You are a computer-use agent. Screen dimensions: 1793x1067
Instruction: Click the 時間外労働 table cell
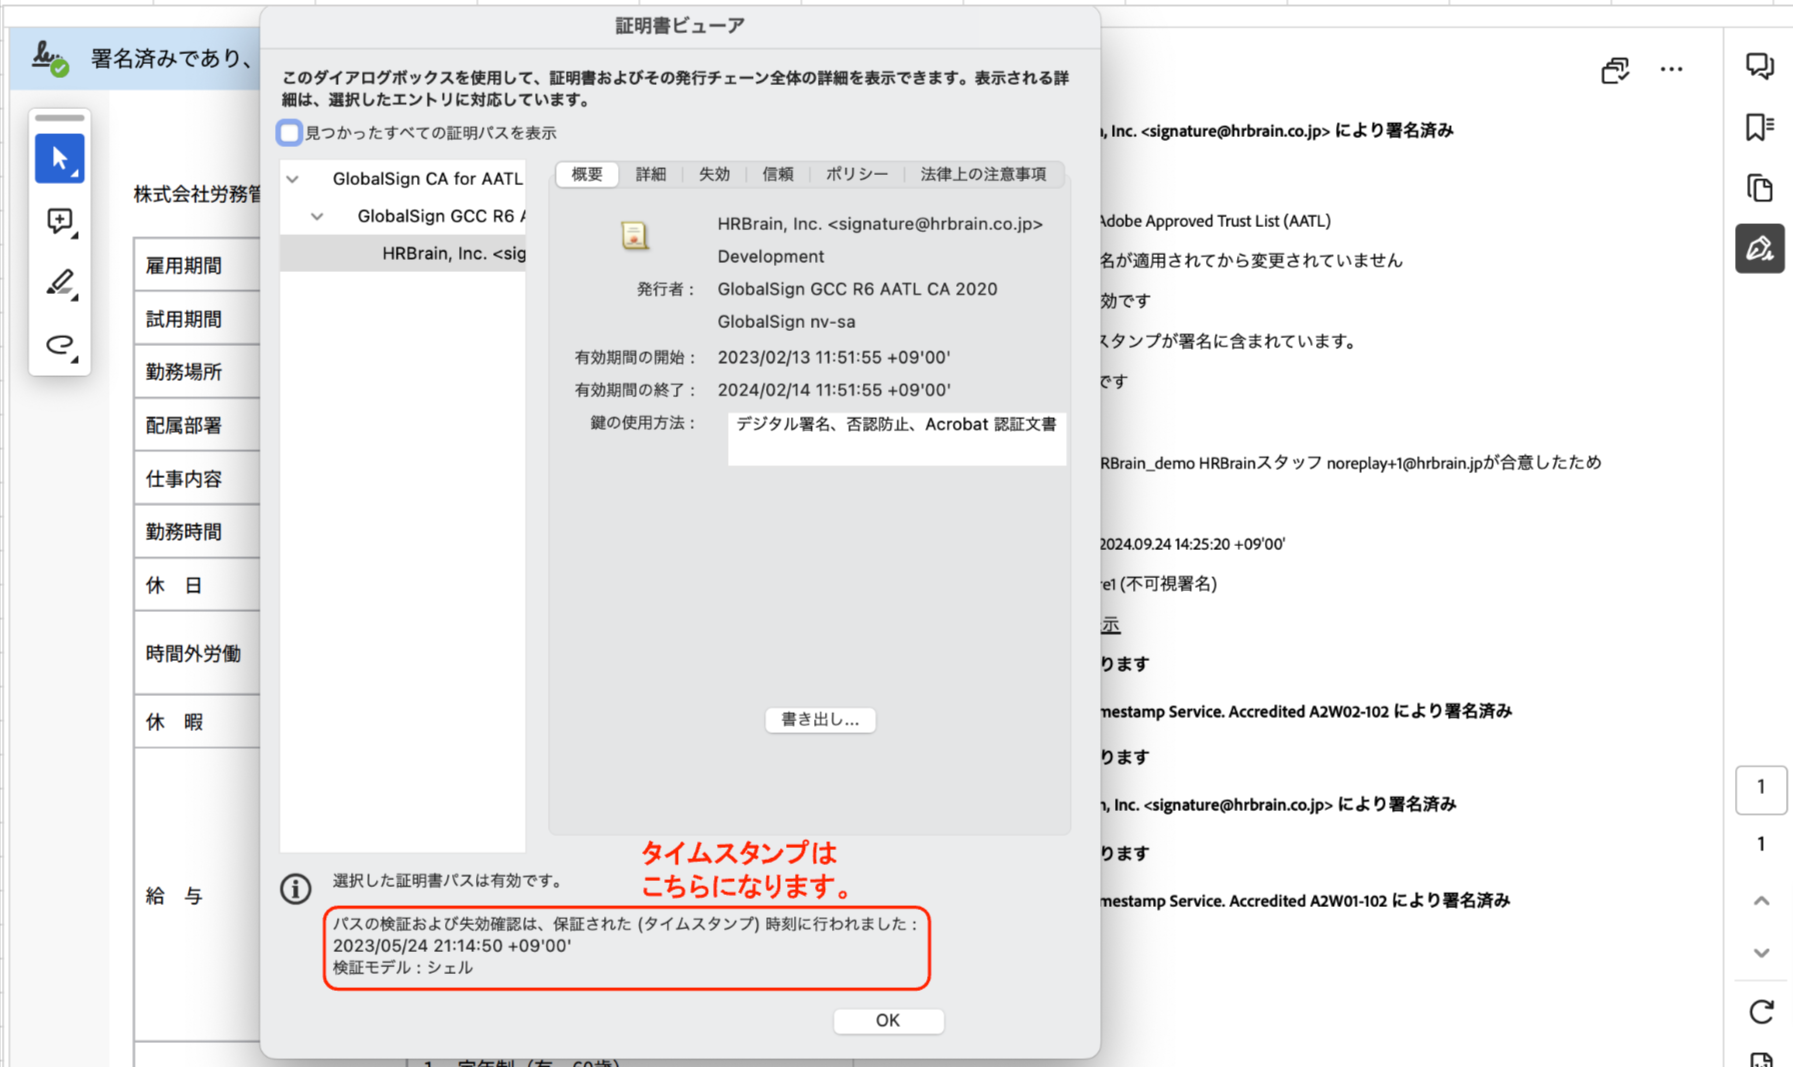pyautogui.click(x=197, y=653)
